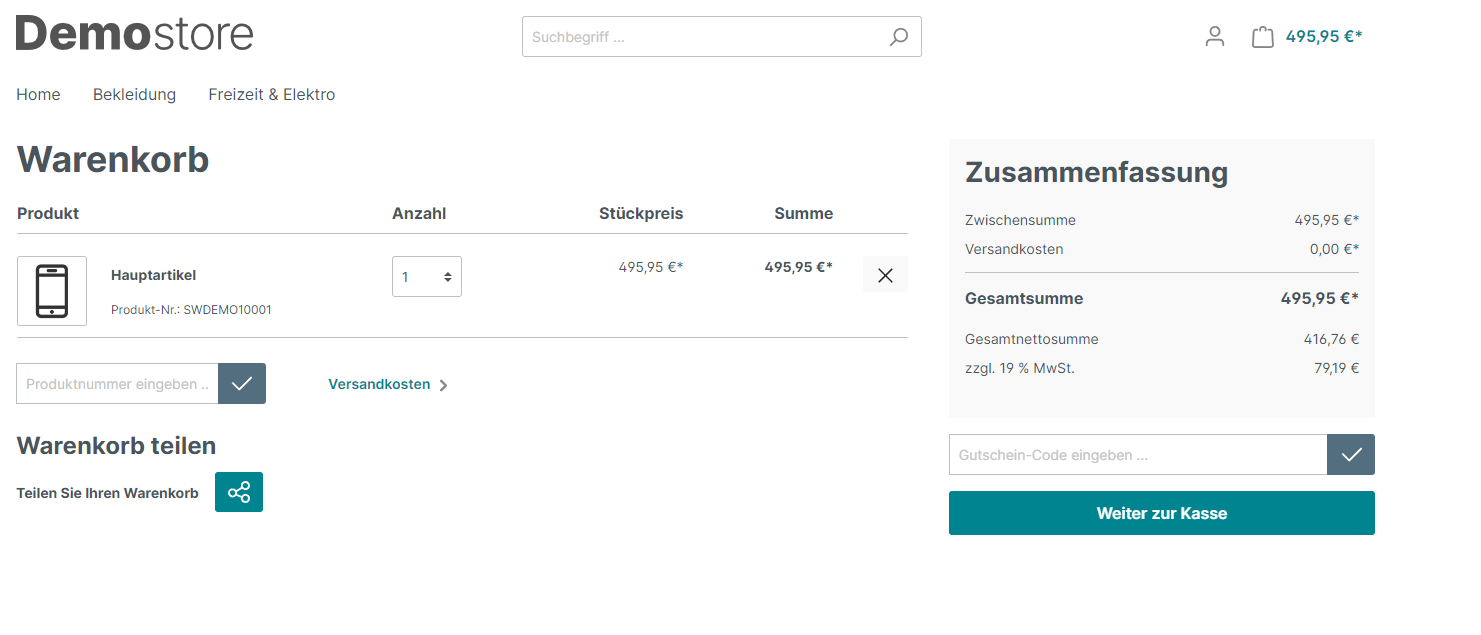Click the Produktnummer eingeben input field
The height and width of the screenshot is (635, 1481).
117,384
